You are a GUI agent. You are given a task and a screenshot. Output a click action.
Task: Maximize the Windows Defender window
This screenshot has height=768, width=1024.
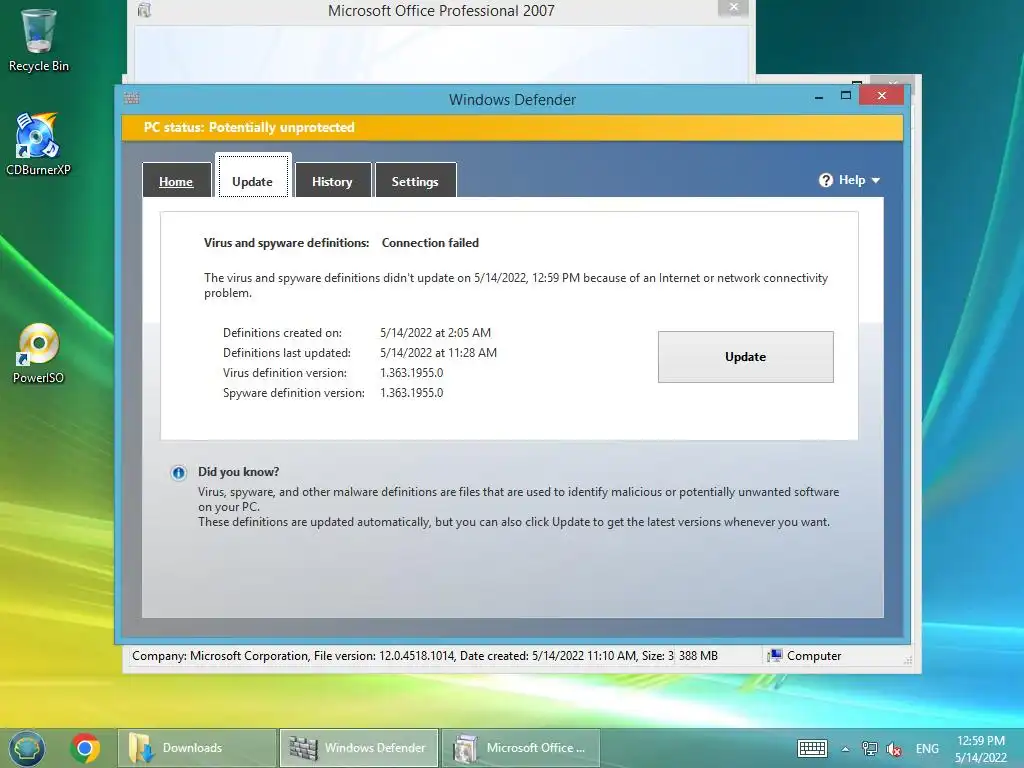click(846, 95)
